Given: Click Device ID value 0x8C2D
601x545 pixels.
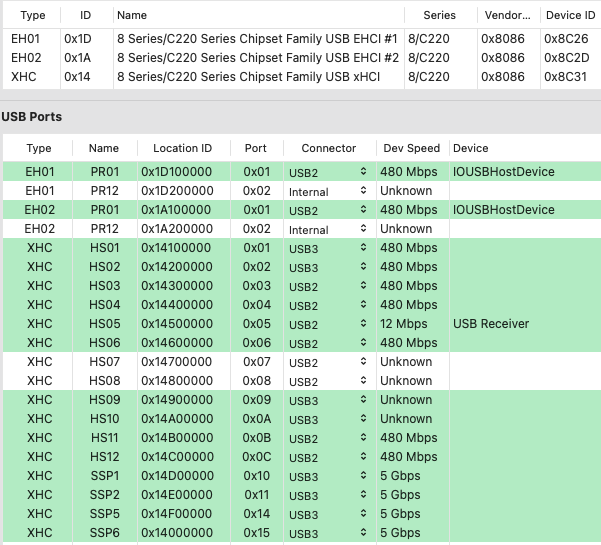Looking at the screenshot, I should pos(567,58).
